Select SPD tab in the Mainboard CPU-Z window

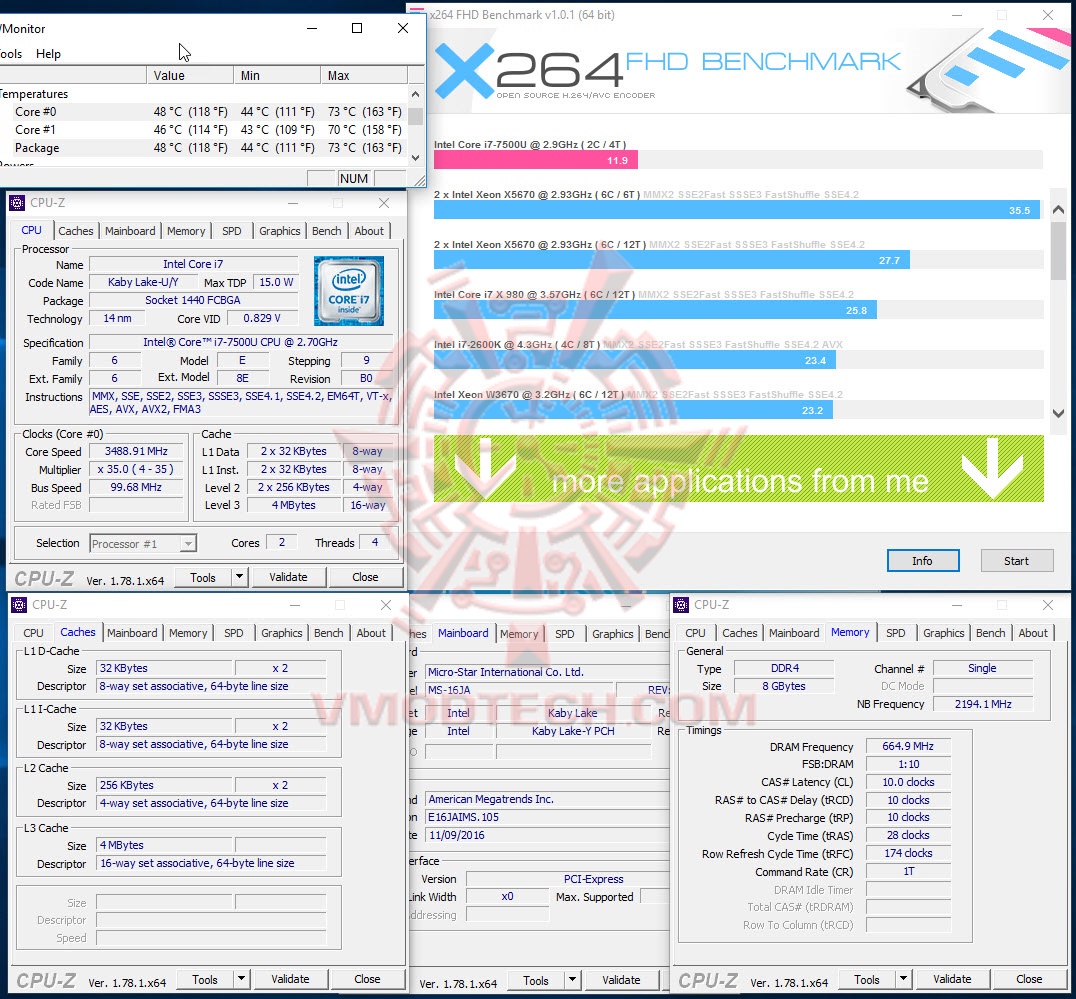565,634
